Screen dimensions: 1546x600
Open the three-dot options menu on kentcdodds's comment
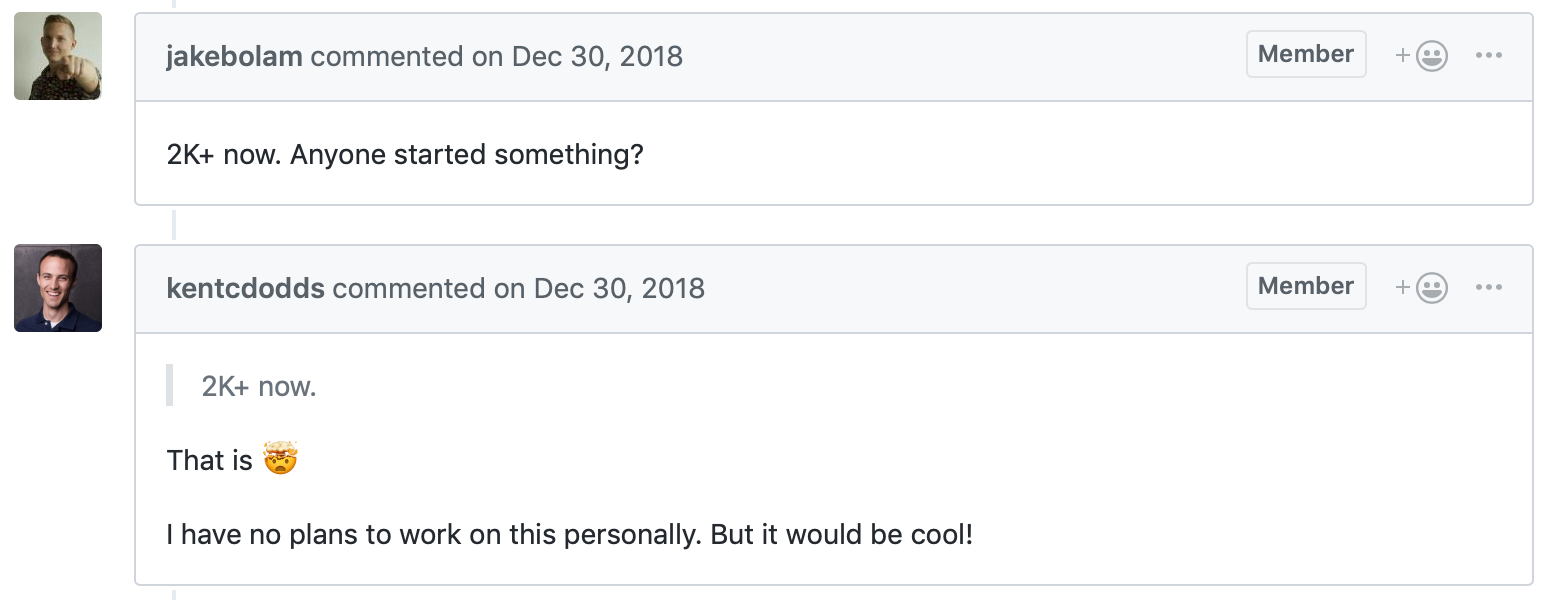click(1489, 288)
